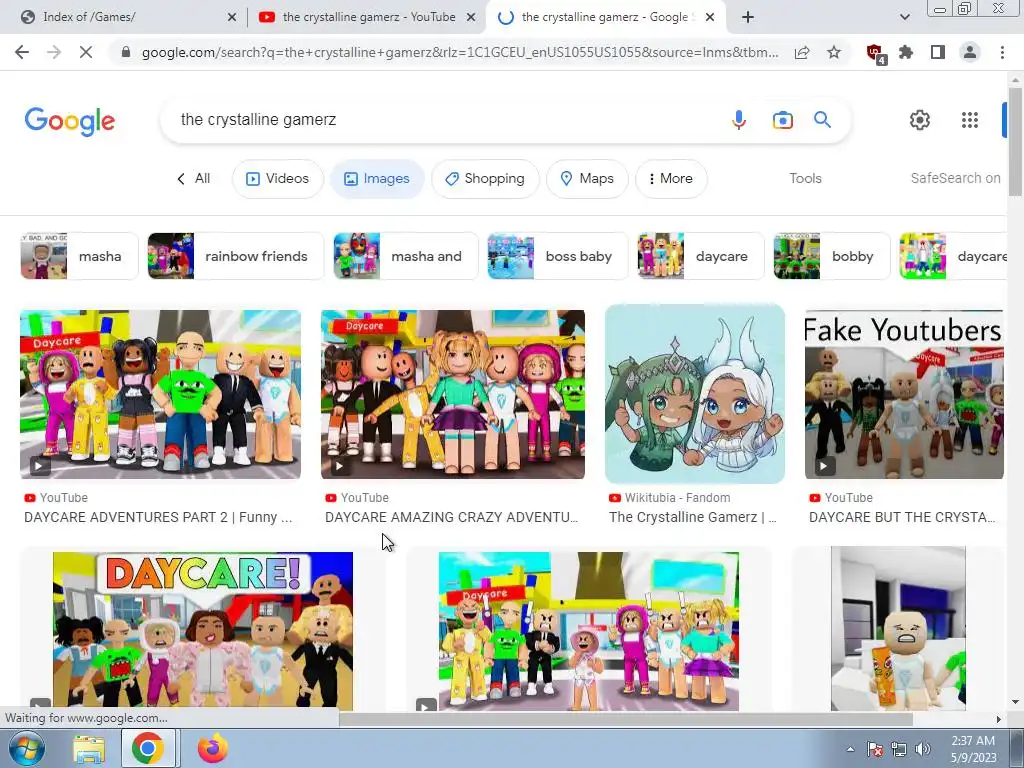
Task: Toggle the browser side panel icon
Action: point(938,52)
